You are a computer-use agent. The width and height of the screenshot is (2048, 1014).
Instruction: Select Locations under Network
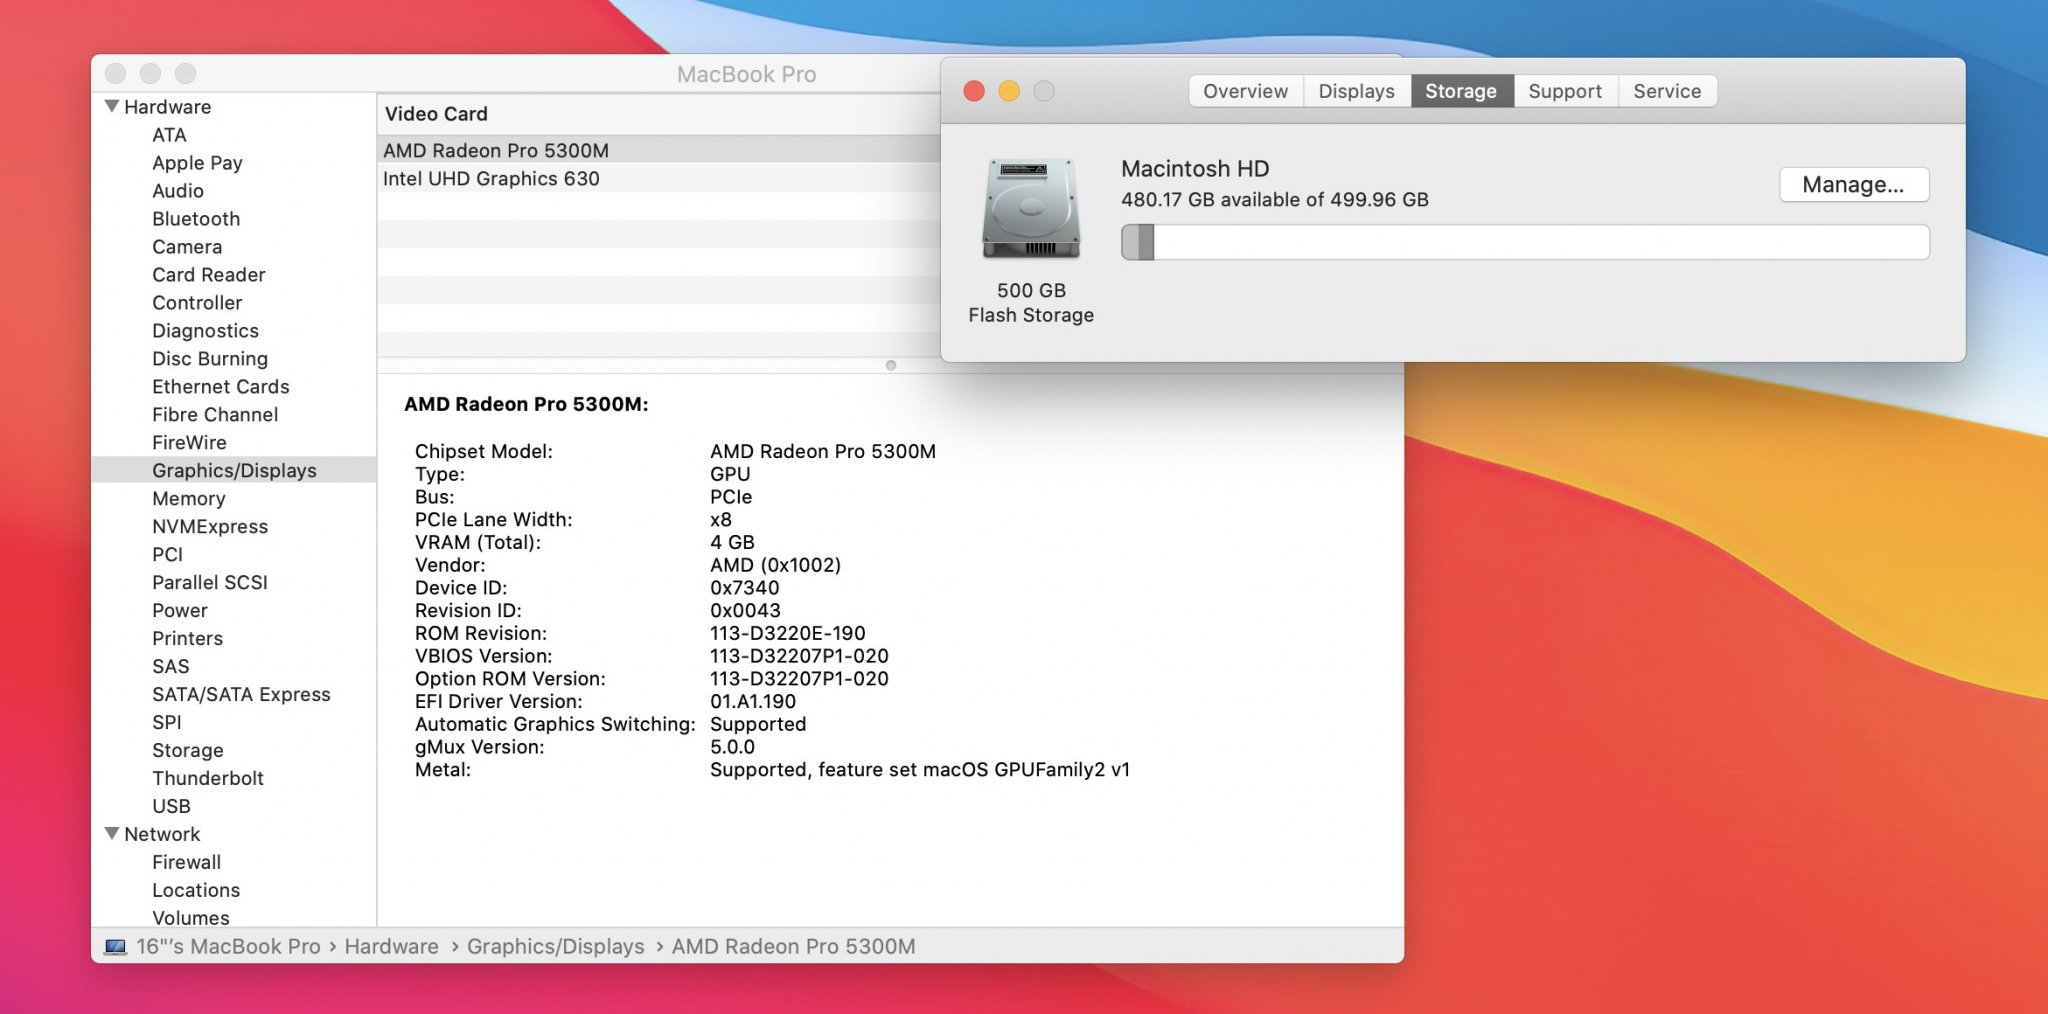click(x=196, y=891)
